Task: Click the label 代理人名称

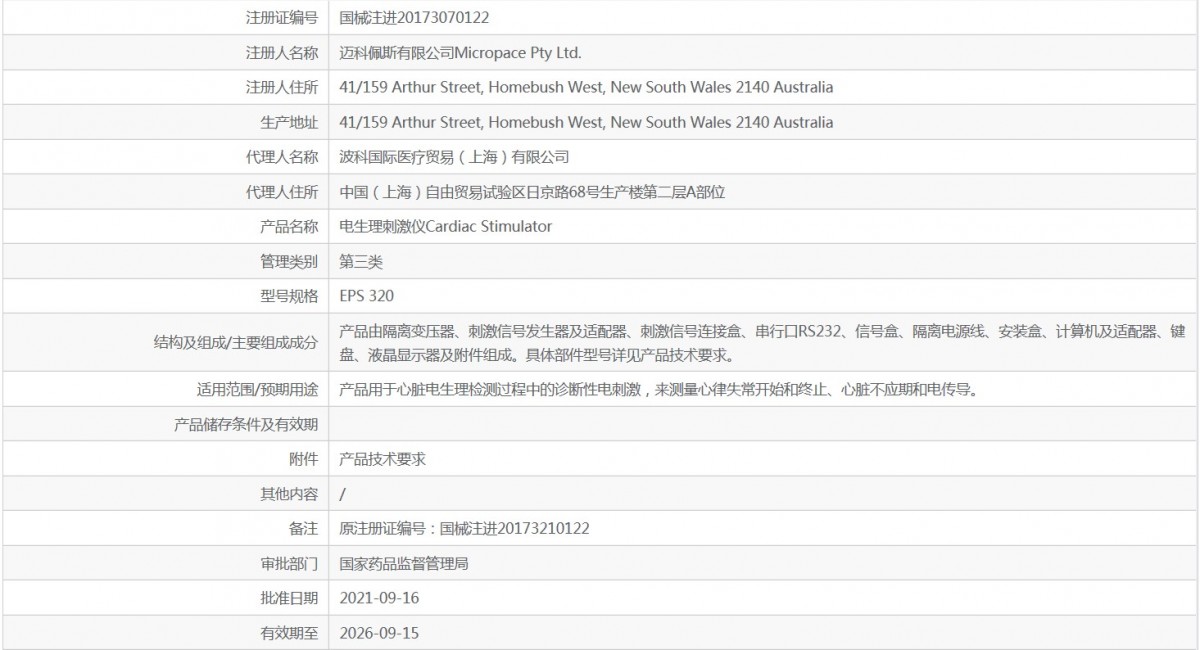Action: click(x=282, y=157)
